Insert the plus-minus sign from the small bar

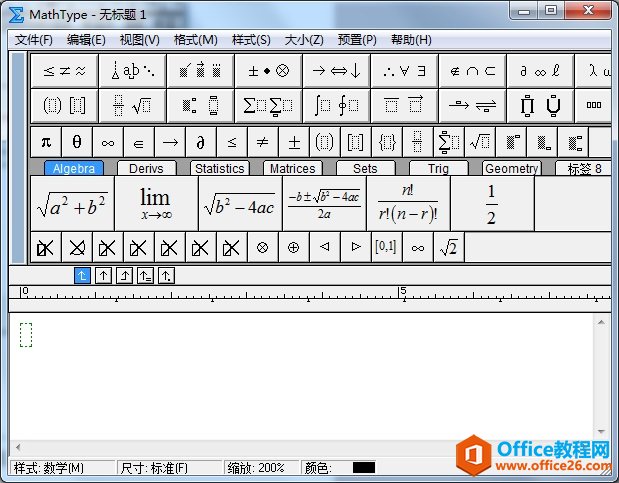point(294,142)
